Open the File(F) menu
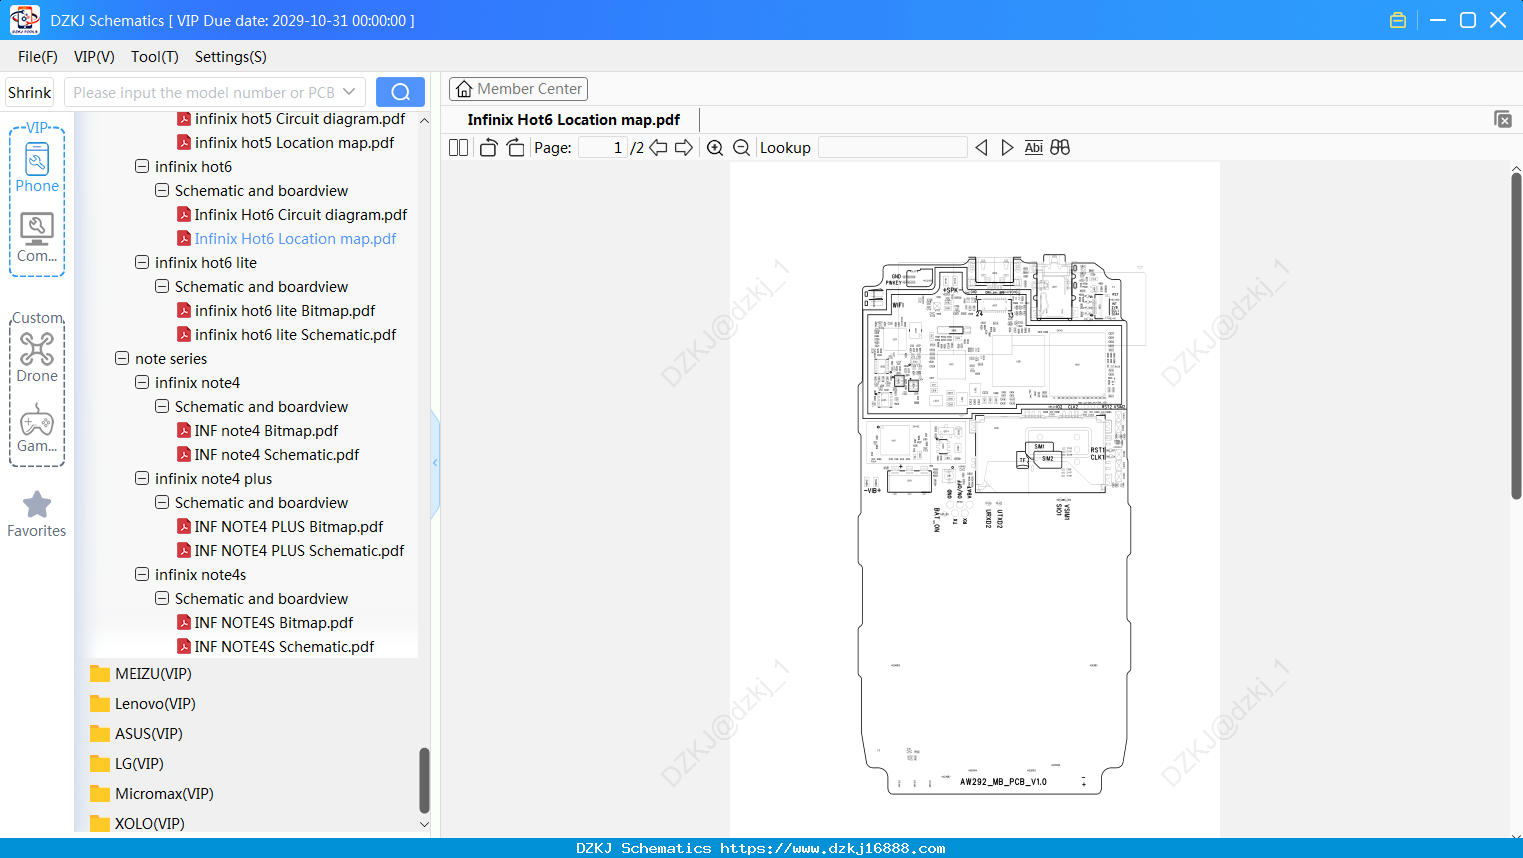This screenshot has height=858, width=1523. (x=38, y=57)
